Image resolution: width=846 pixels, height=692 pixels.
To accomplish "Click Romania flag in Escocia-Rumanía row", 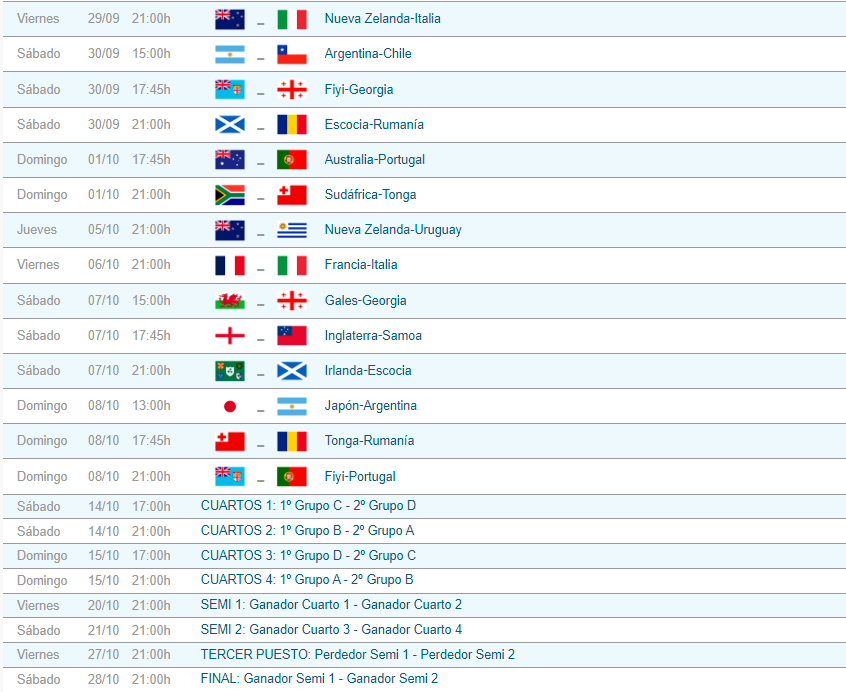I will pos(291,125).
